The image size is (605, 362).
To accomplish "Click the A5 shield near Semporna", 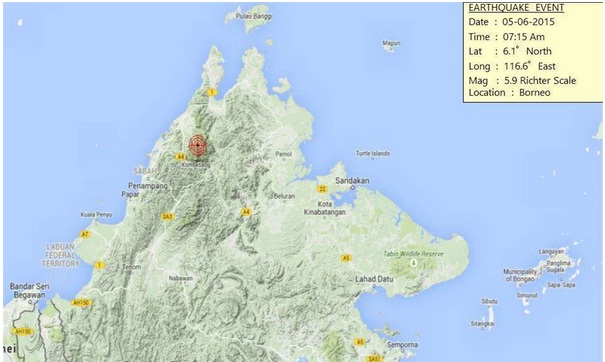I will 360,342.
